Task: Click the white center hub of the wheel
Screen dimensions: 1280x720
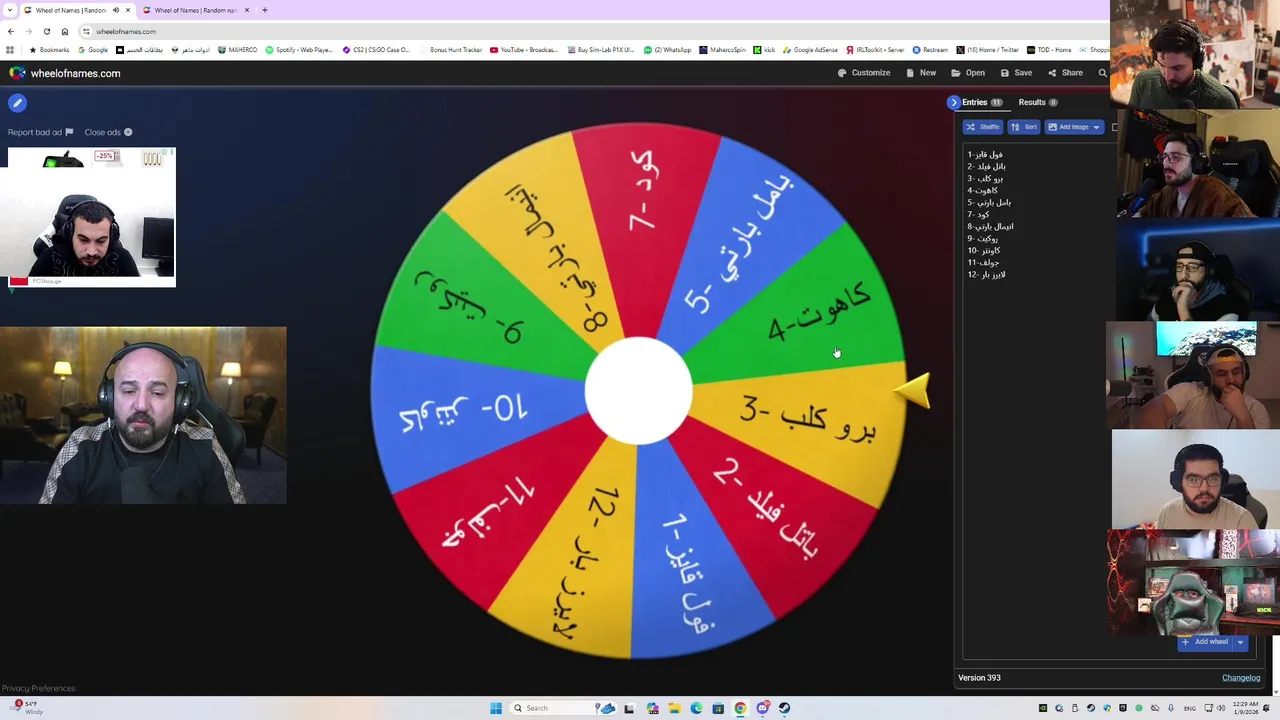Action: pyautogui.click(x=638, y=391)
